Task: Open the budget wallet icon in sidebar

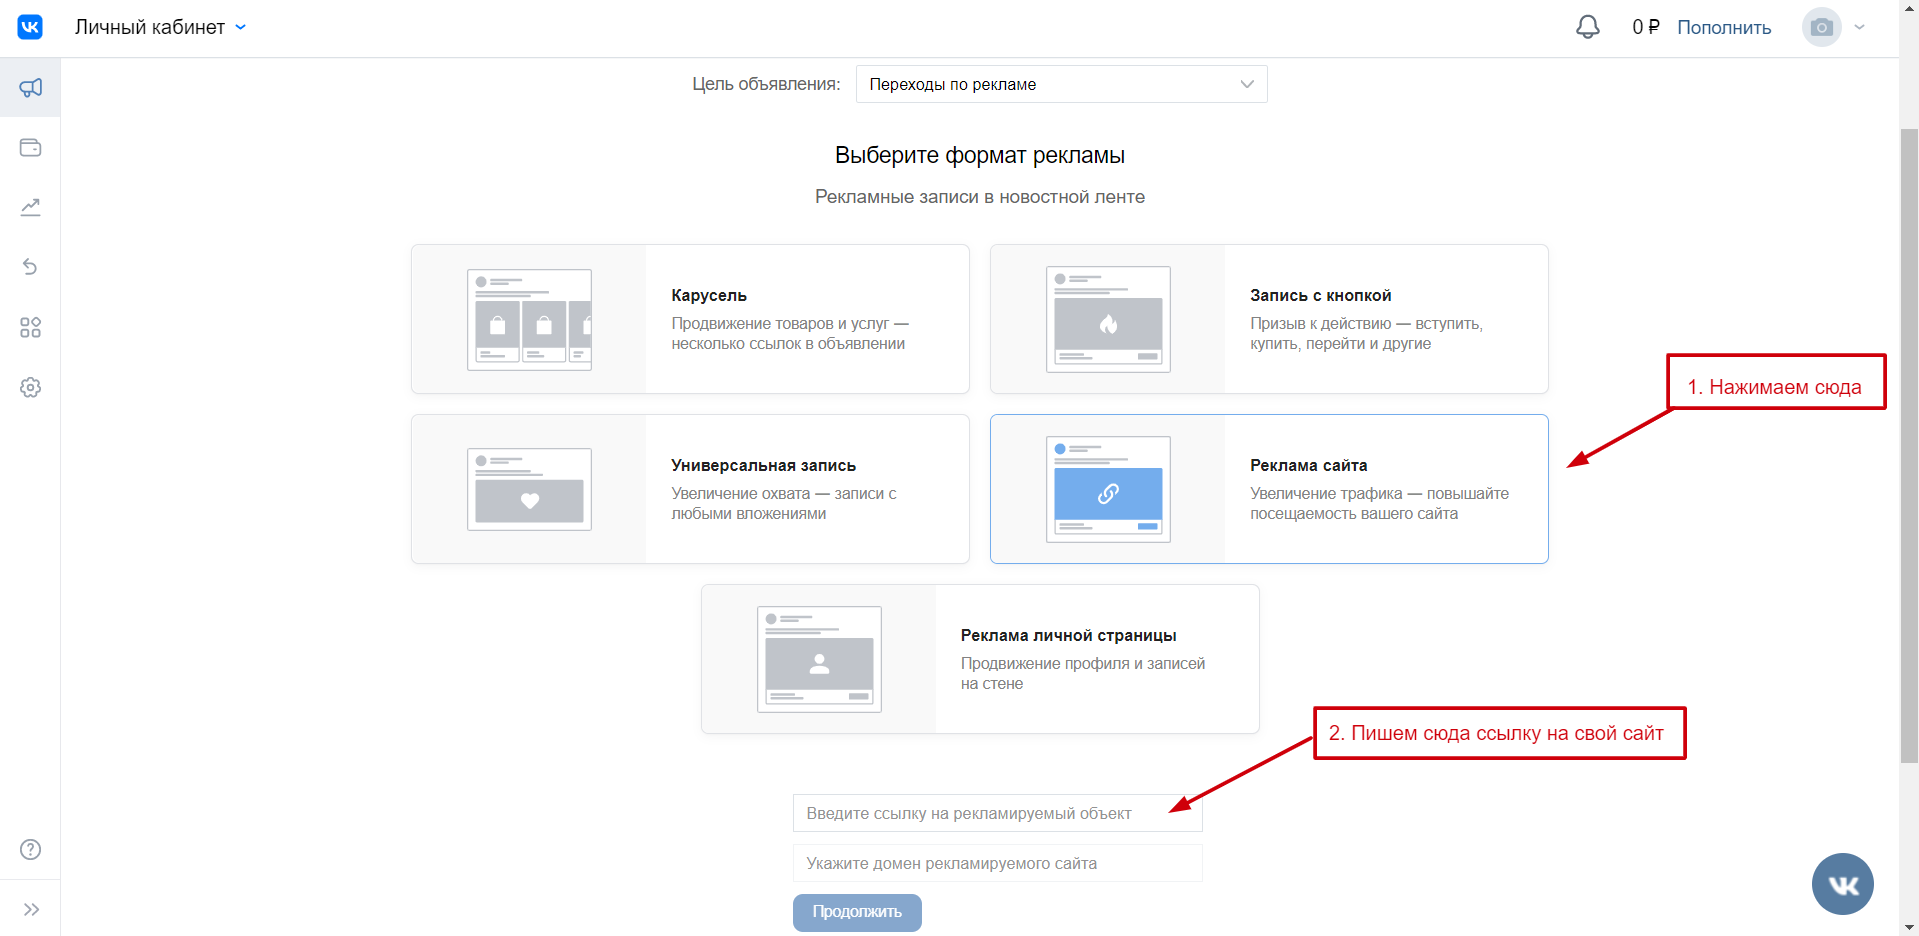Action: click(x=30, y=148)
